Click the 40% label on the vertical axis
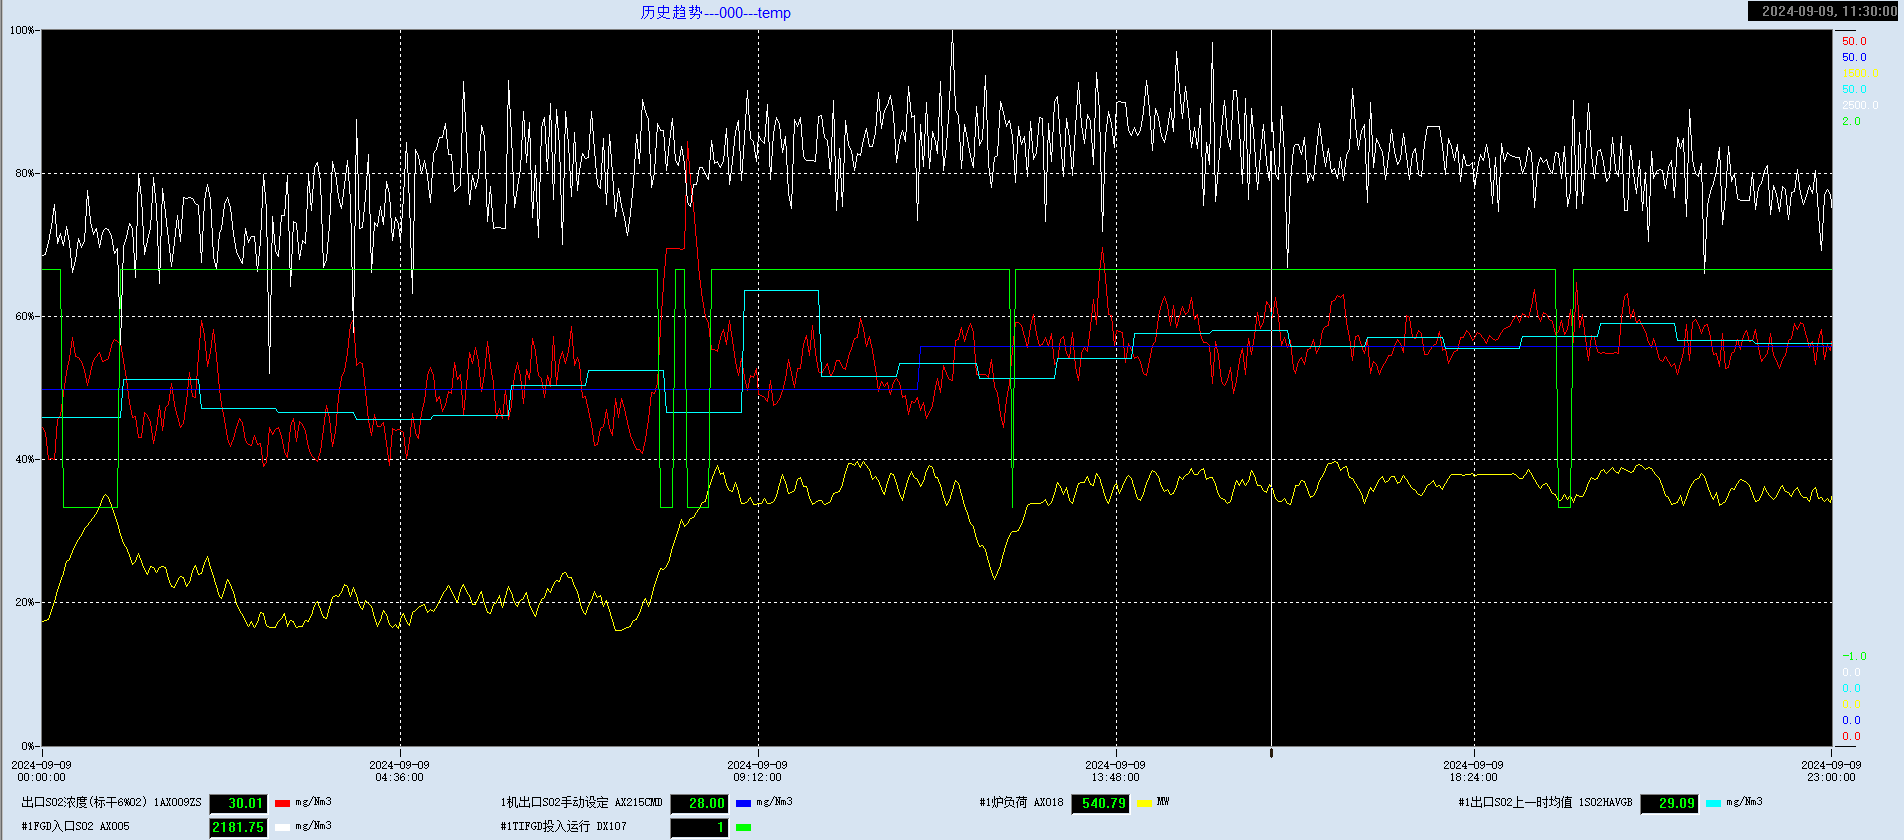 coord(25,460)
